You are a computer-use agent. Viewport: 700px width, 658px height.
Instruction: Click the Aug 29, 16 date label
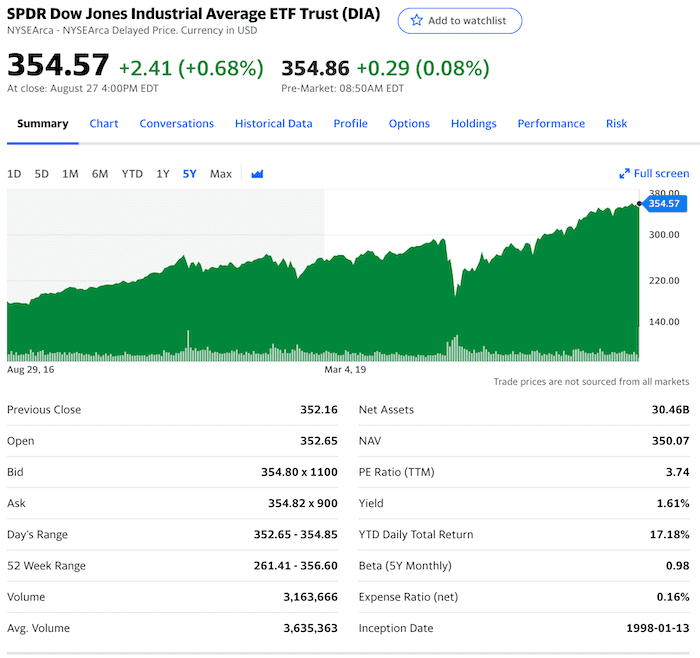click(31, 370)
